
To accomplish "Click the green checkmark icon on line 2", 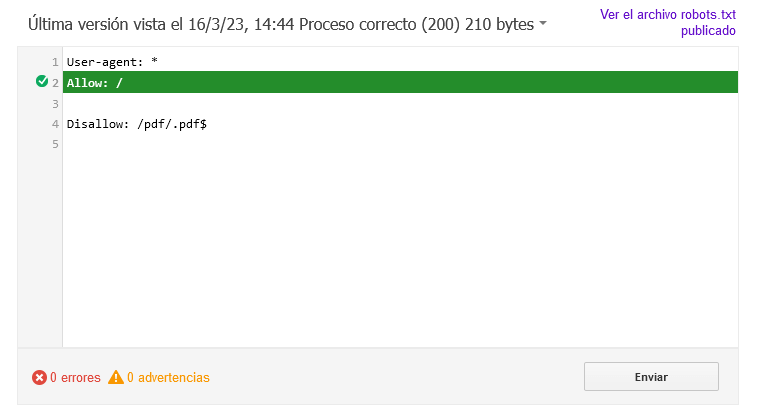I will (42, 81).
